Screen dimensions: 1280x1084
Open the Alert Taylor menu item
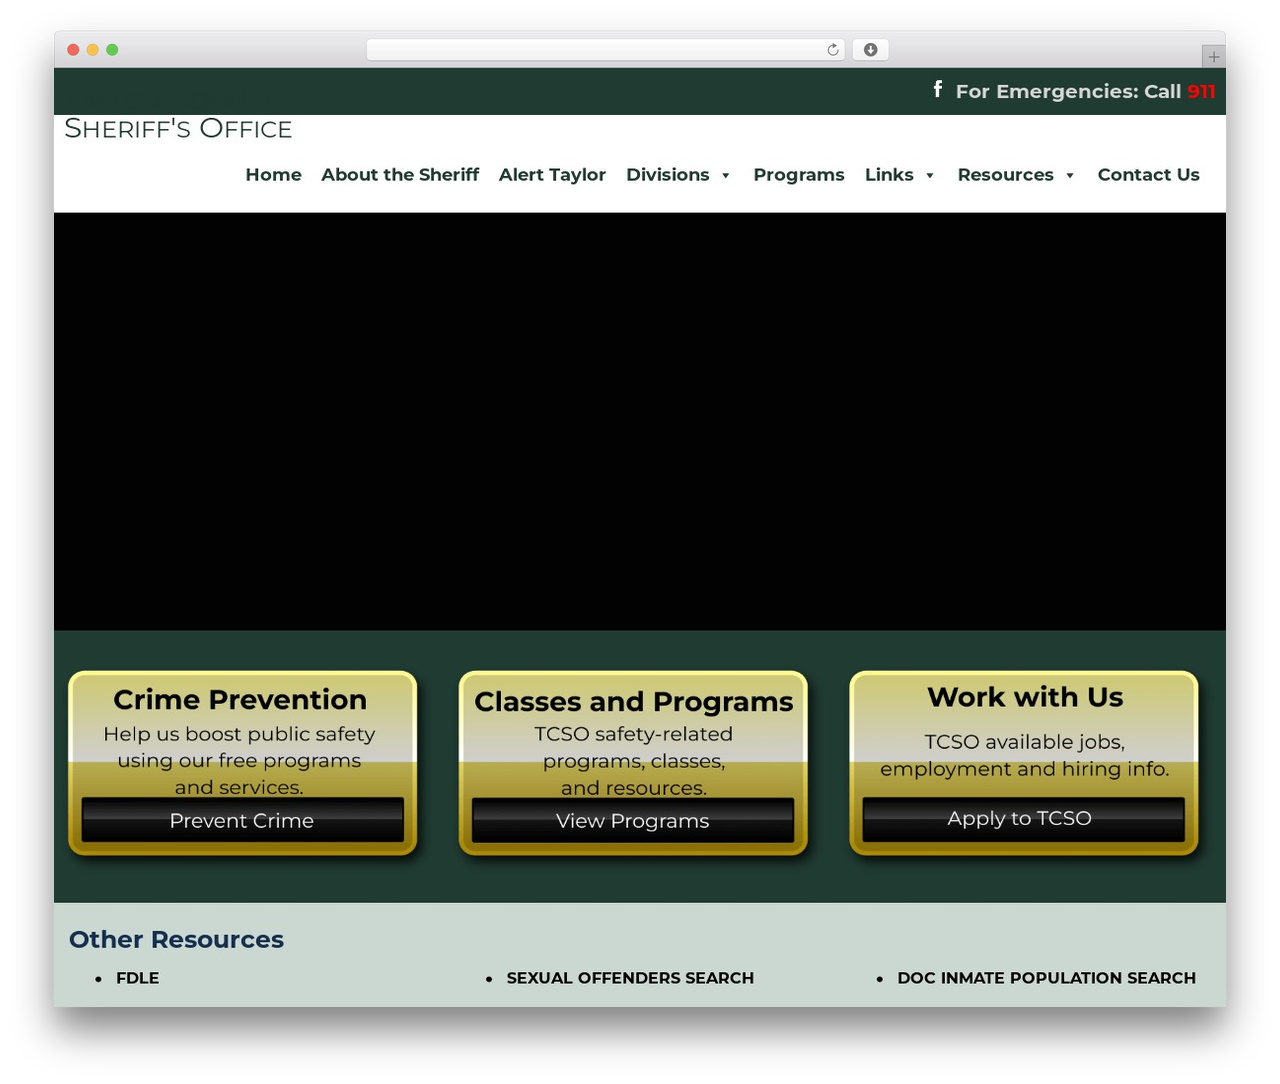[552, 175]
